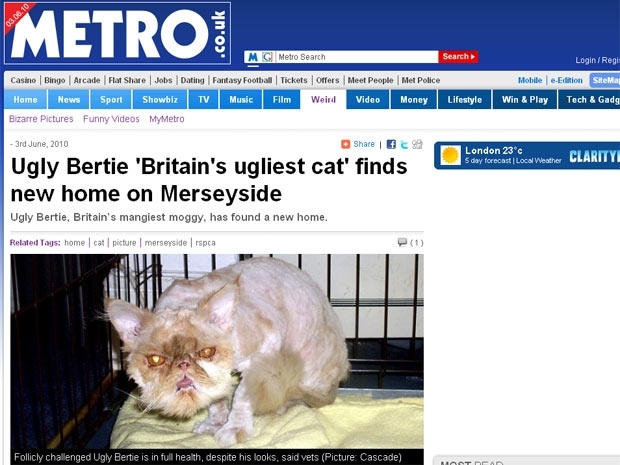Share the article on Facebook
The width and height of the screenshot is (620, 465).
click(391, 144)
